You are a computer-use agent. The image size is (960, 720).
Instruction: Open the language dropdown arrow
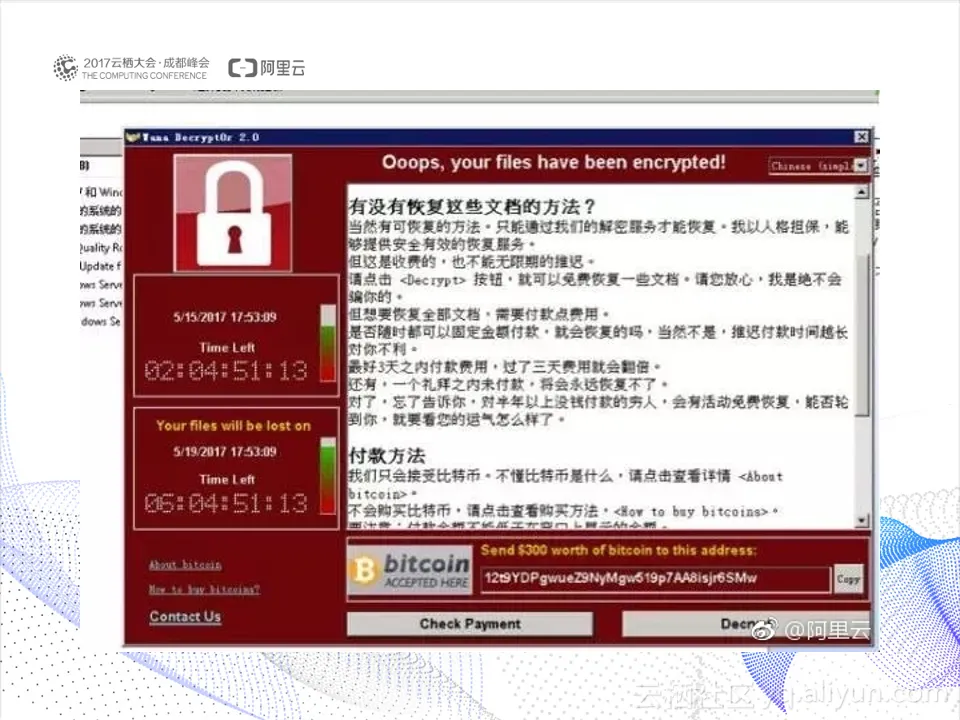[861, 166]
